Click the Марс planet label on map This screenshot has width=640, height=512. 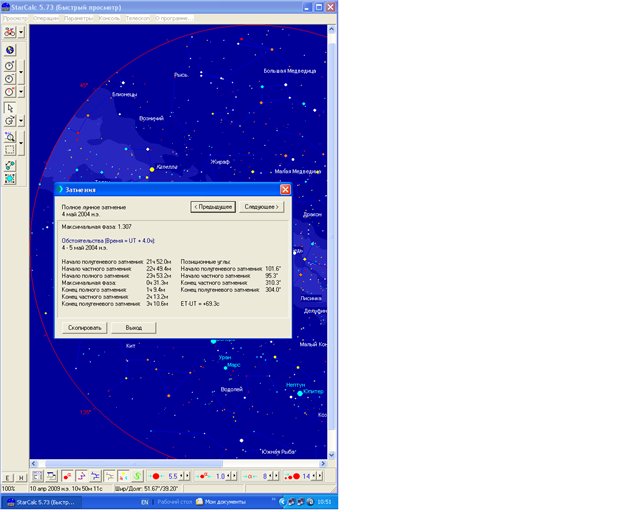tap(233, 365)
